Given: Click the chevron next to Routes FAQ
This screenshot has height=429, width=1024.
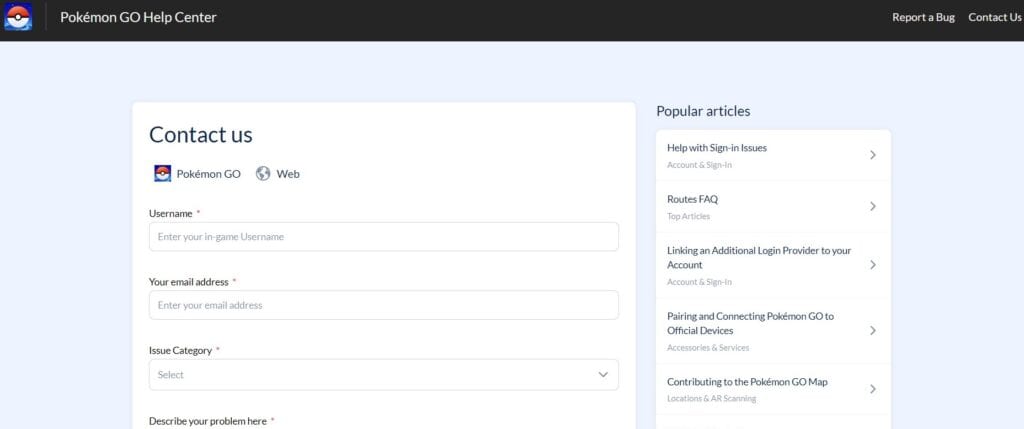Looking at the screenshot, I should 873,206.
